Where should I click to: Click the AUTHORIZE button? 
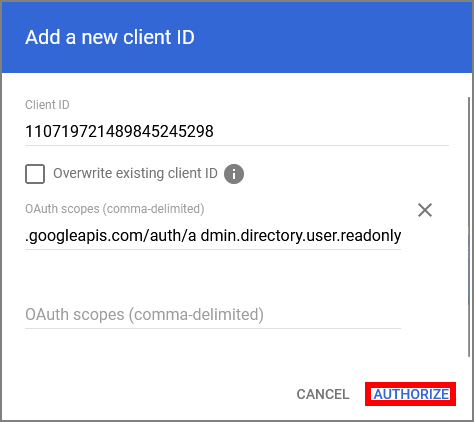411,394
